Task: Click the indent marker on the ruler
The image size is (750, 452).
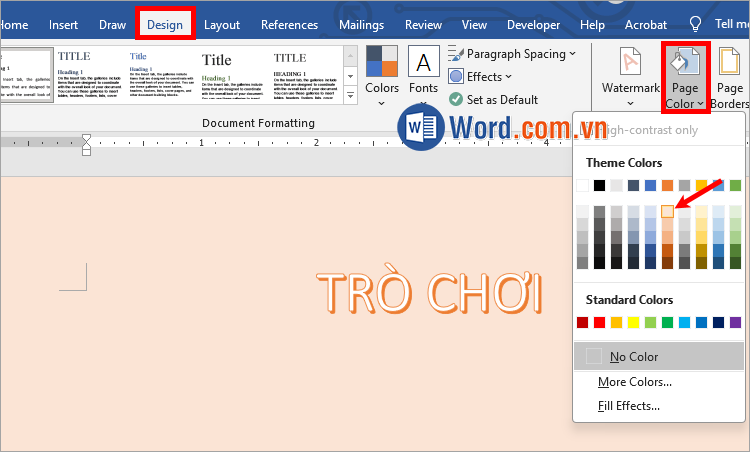Action: [86, 145]
